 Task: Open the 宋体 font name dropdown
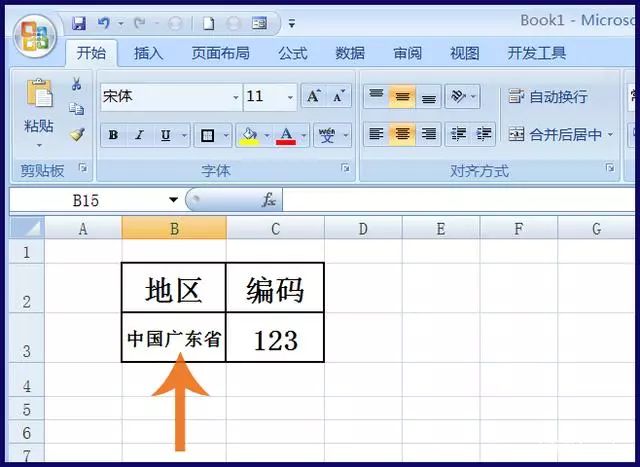pyautogui.click(x=236, y=98)
